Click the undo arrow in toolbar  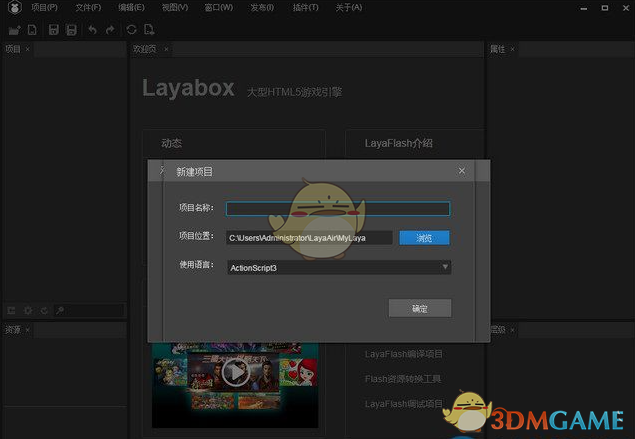click(92, 30)
